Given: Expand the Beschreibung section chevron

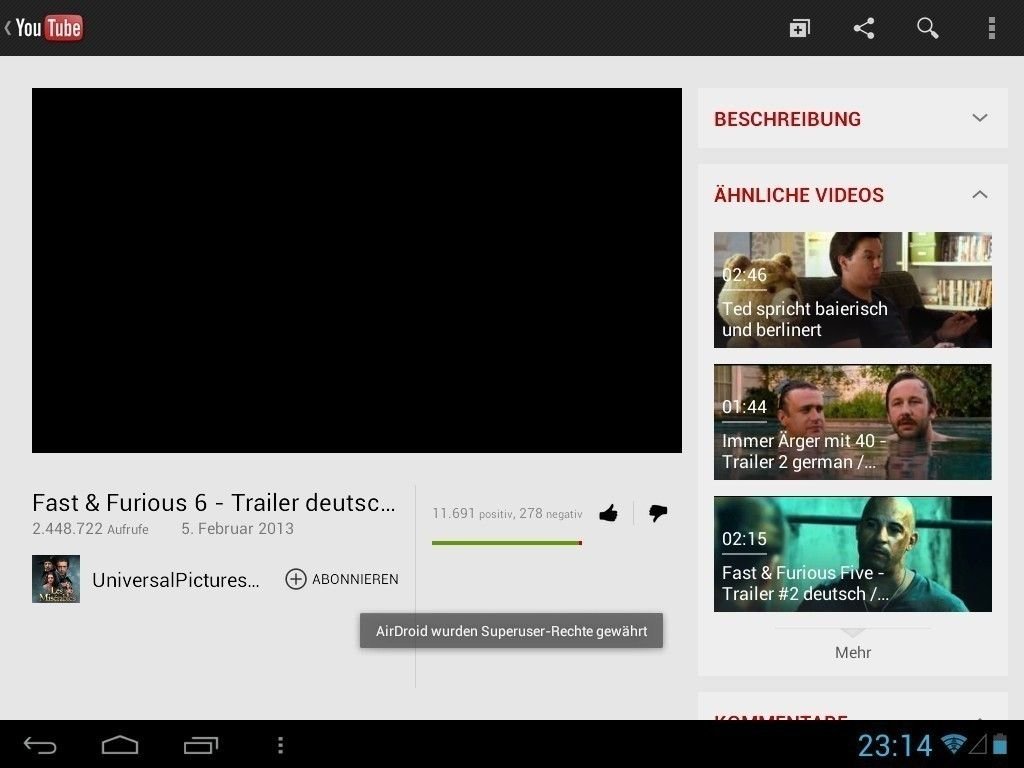Looking at the screenshot, I should (x=980, y=118).
